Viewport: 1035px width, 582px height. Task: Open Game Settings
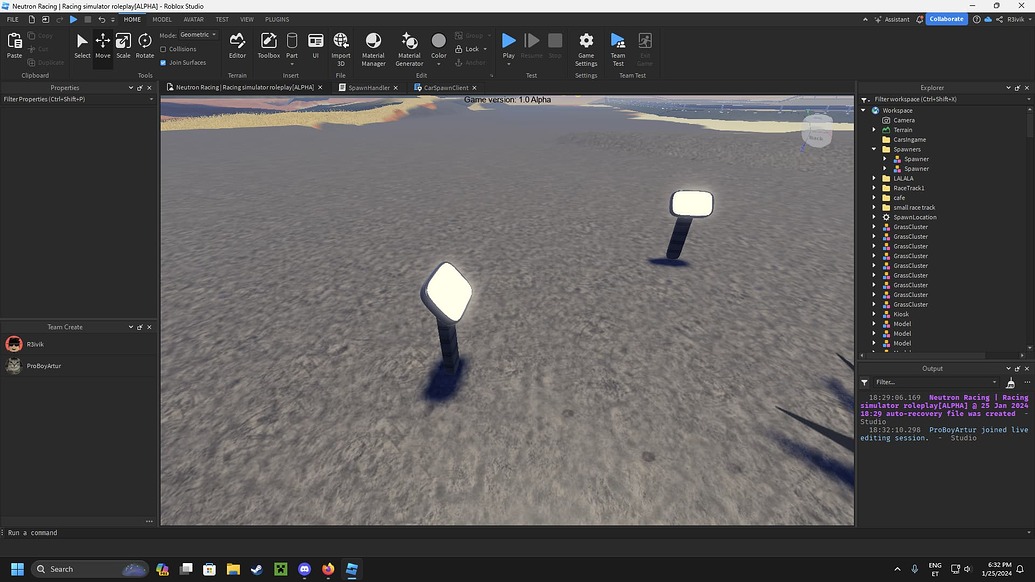585,45
